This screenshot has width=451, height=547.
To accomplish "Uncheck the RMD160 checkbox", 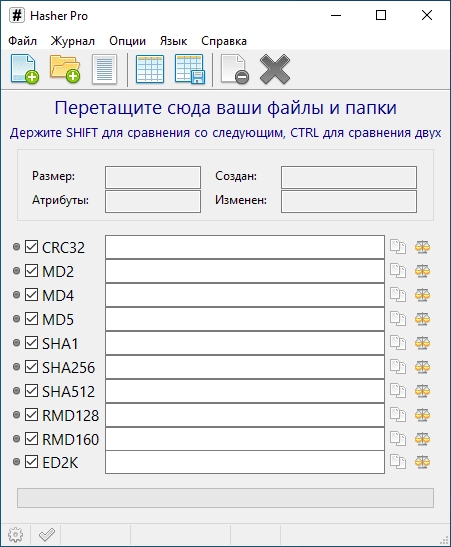I will [31, 438].
